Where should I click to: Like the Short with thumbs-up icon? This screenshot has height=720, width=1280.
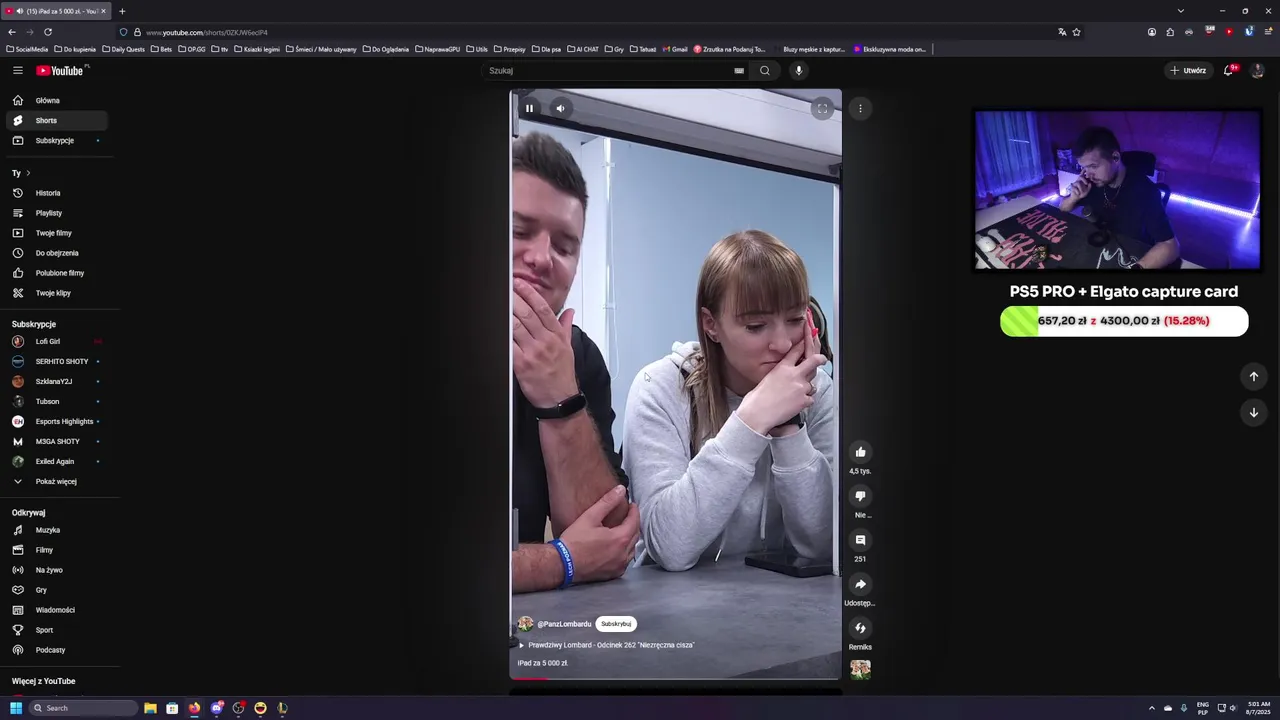coord(860,452)
